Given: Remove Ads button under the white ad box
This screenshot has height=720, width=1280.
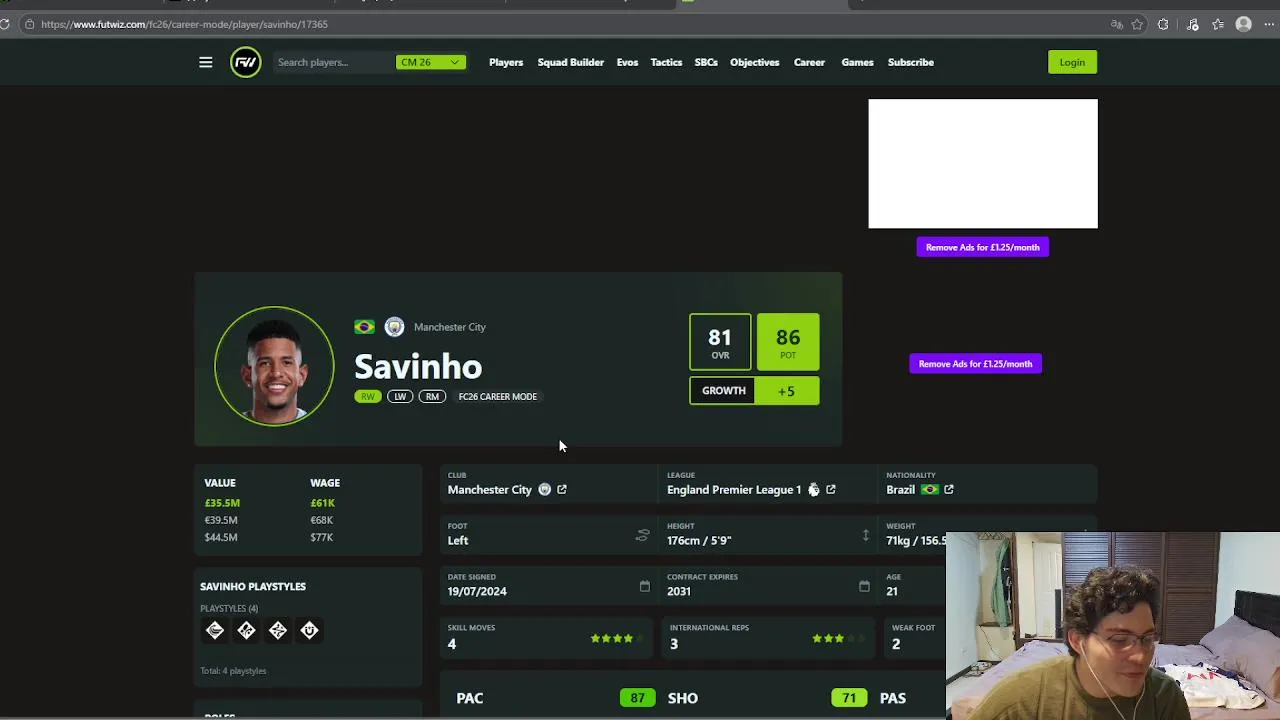Looking at the screenshot, I should [982, 247].
